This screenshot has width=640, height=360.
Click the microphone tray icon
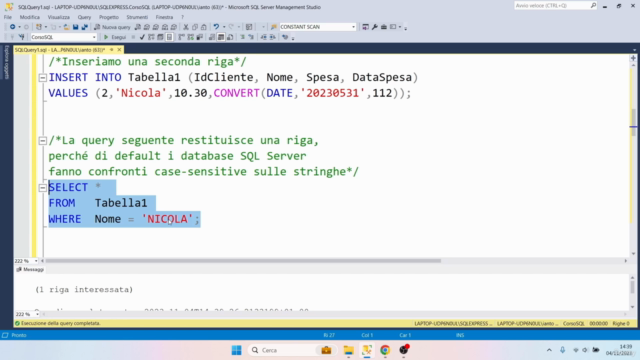click(x=562, y=350)
